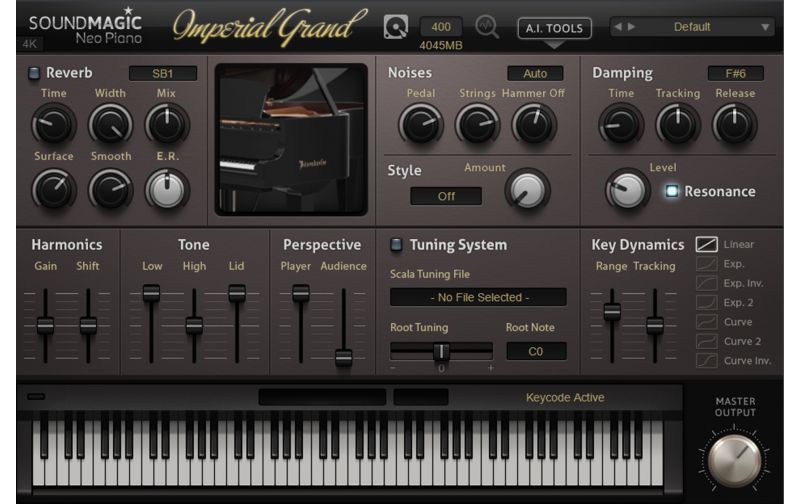
Task: Click the Style Amount knob
Action: [x=528, y=190]
